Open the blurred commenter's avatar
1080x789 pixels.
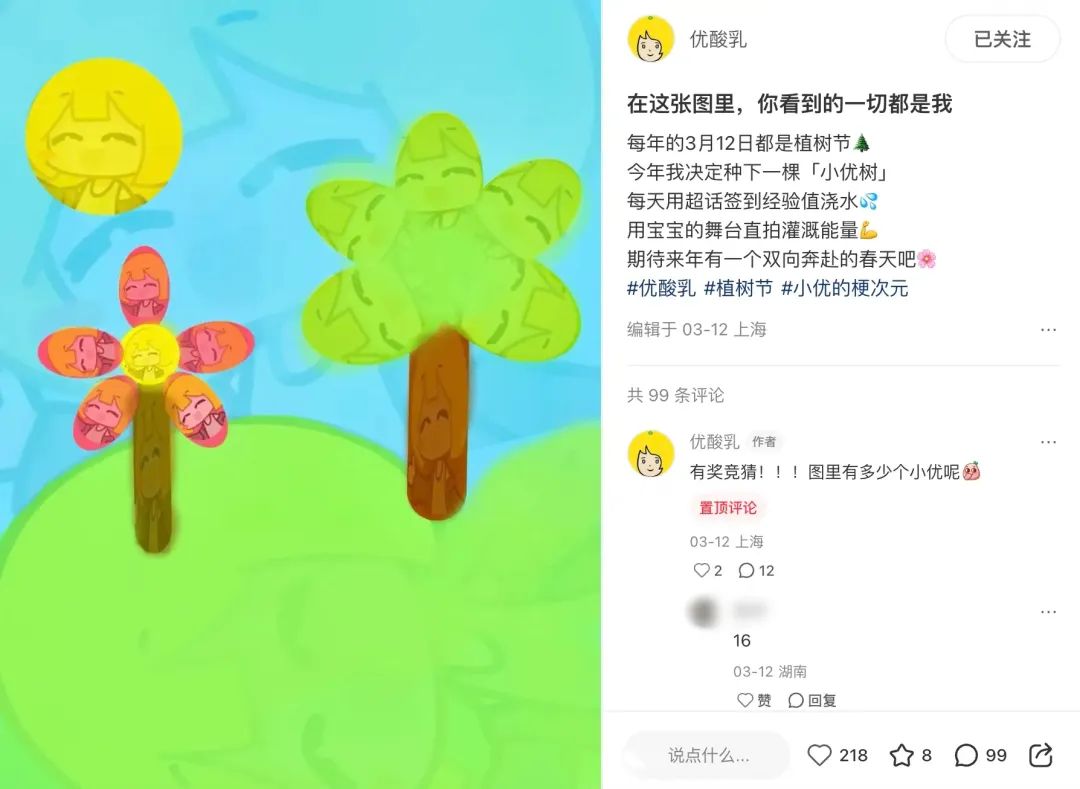(x=703, y=612)
